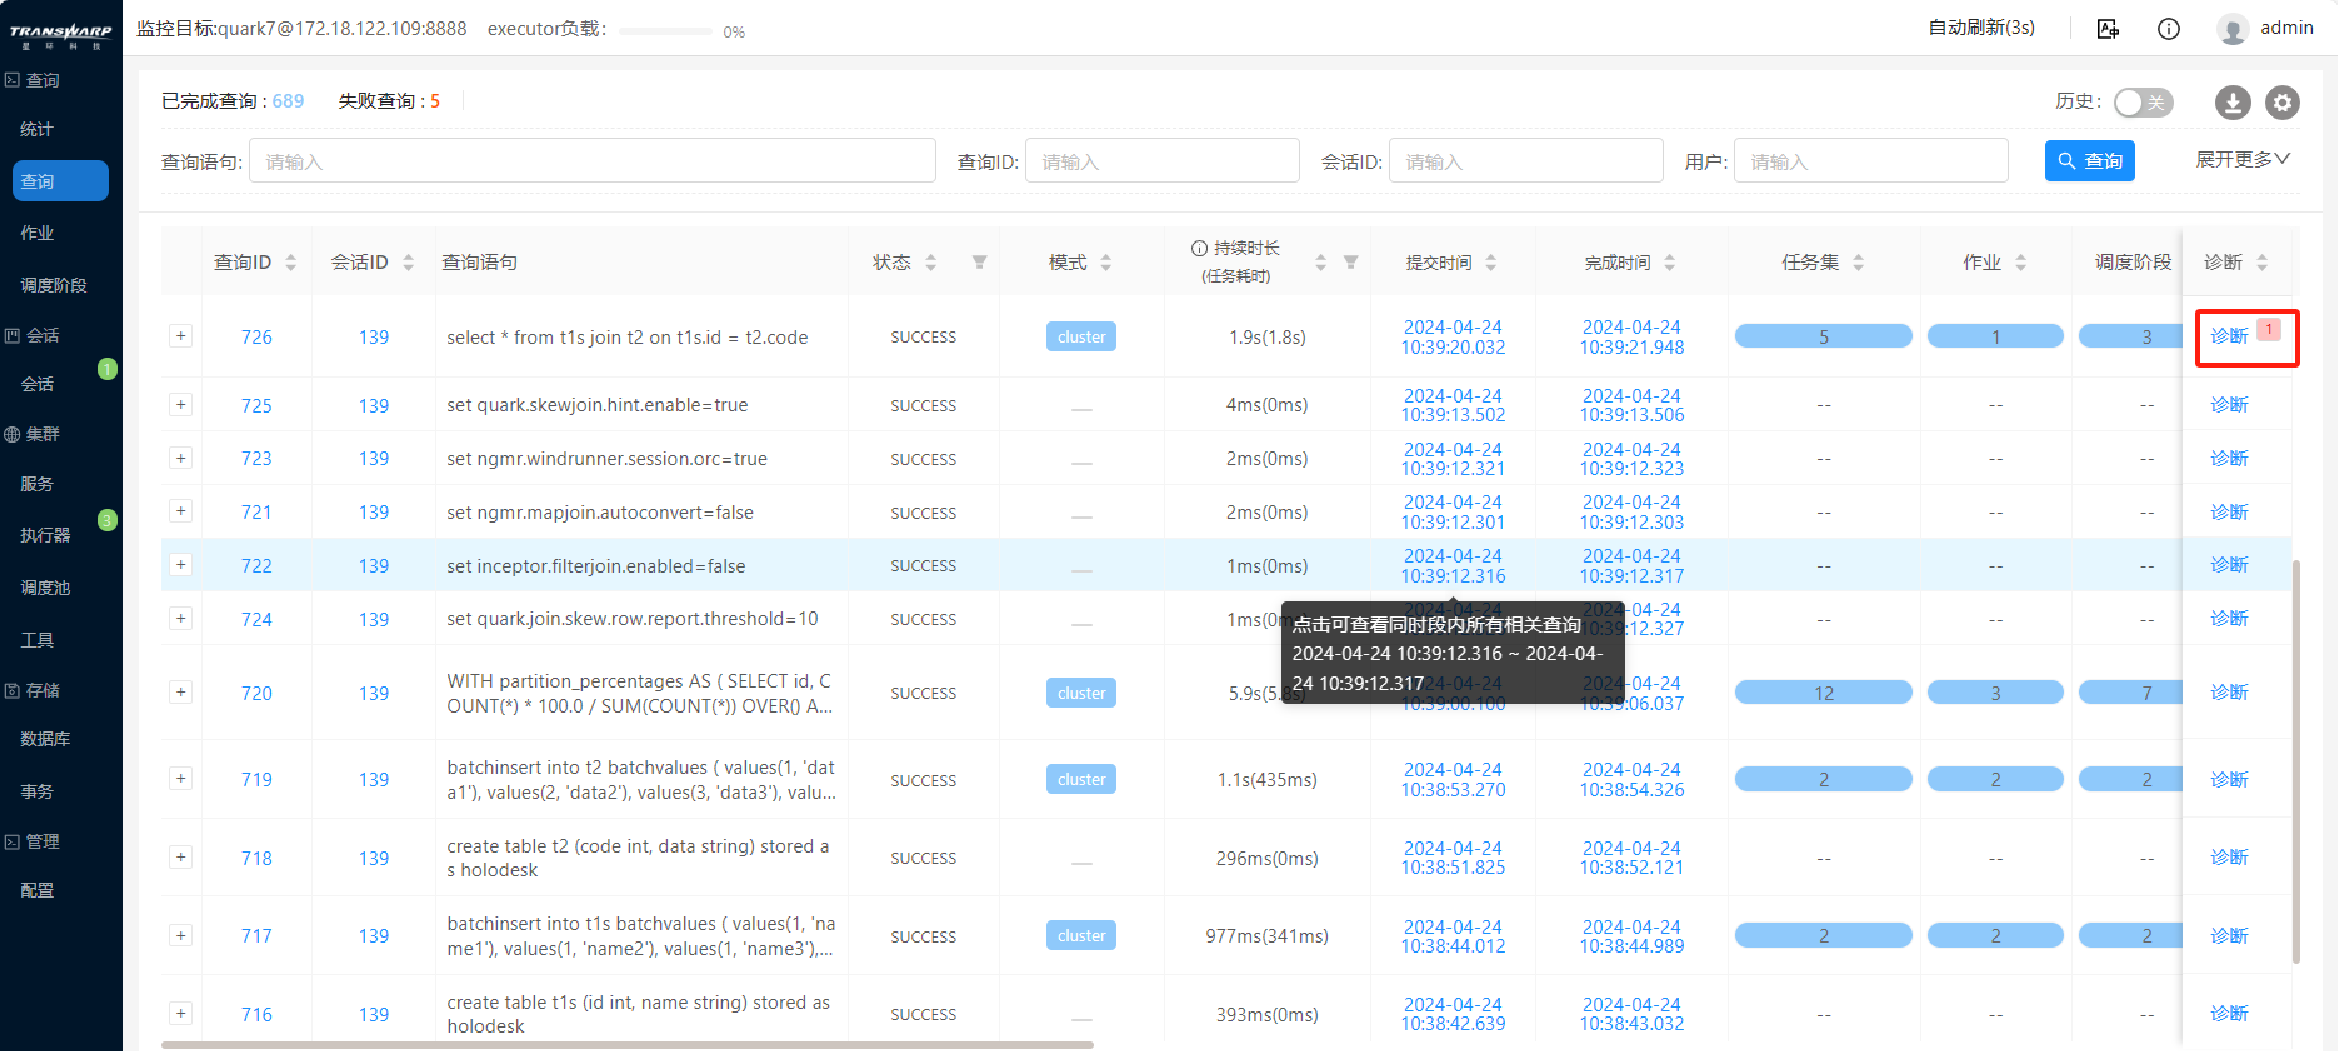
Task: Toggle the 历史 history switch
Action: [x=2143, y=102]
